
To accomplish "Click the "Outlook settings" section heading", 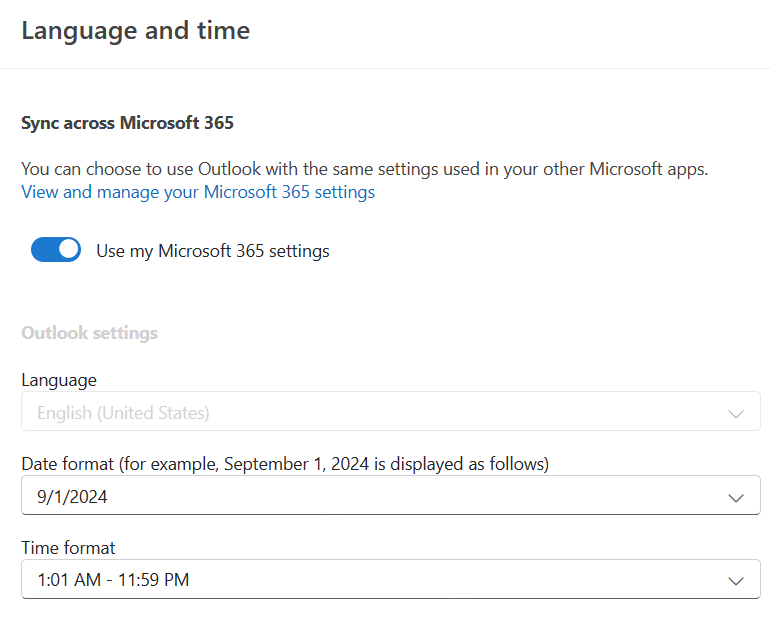I will [89, 333].
